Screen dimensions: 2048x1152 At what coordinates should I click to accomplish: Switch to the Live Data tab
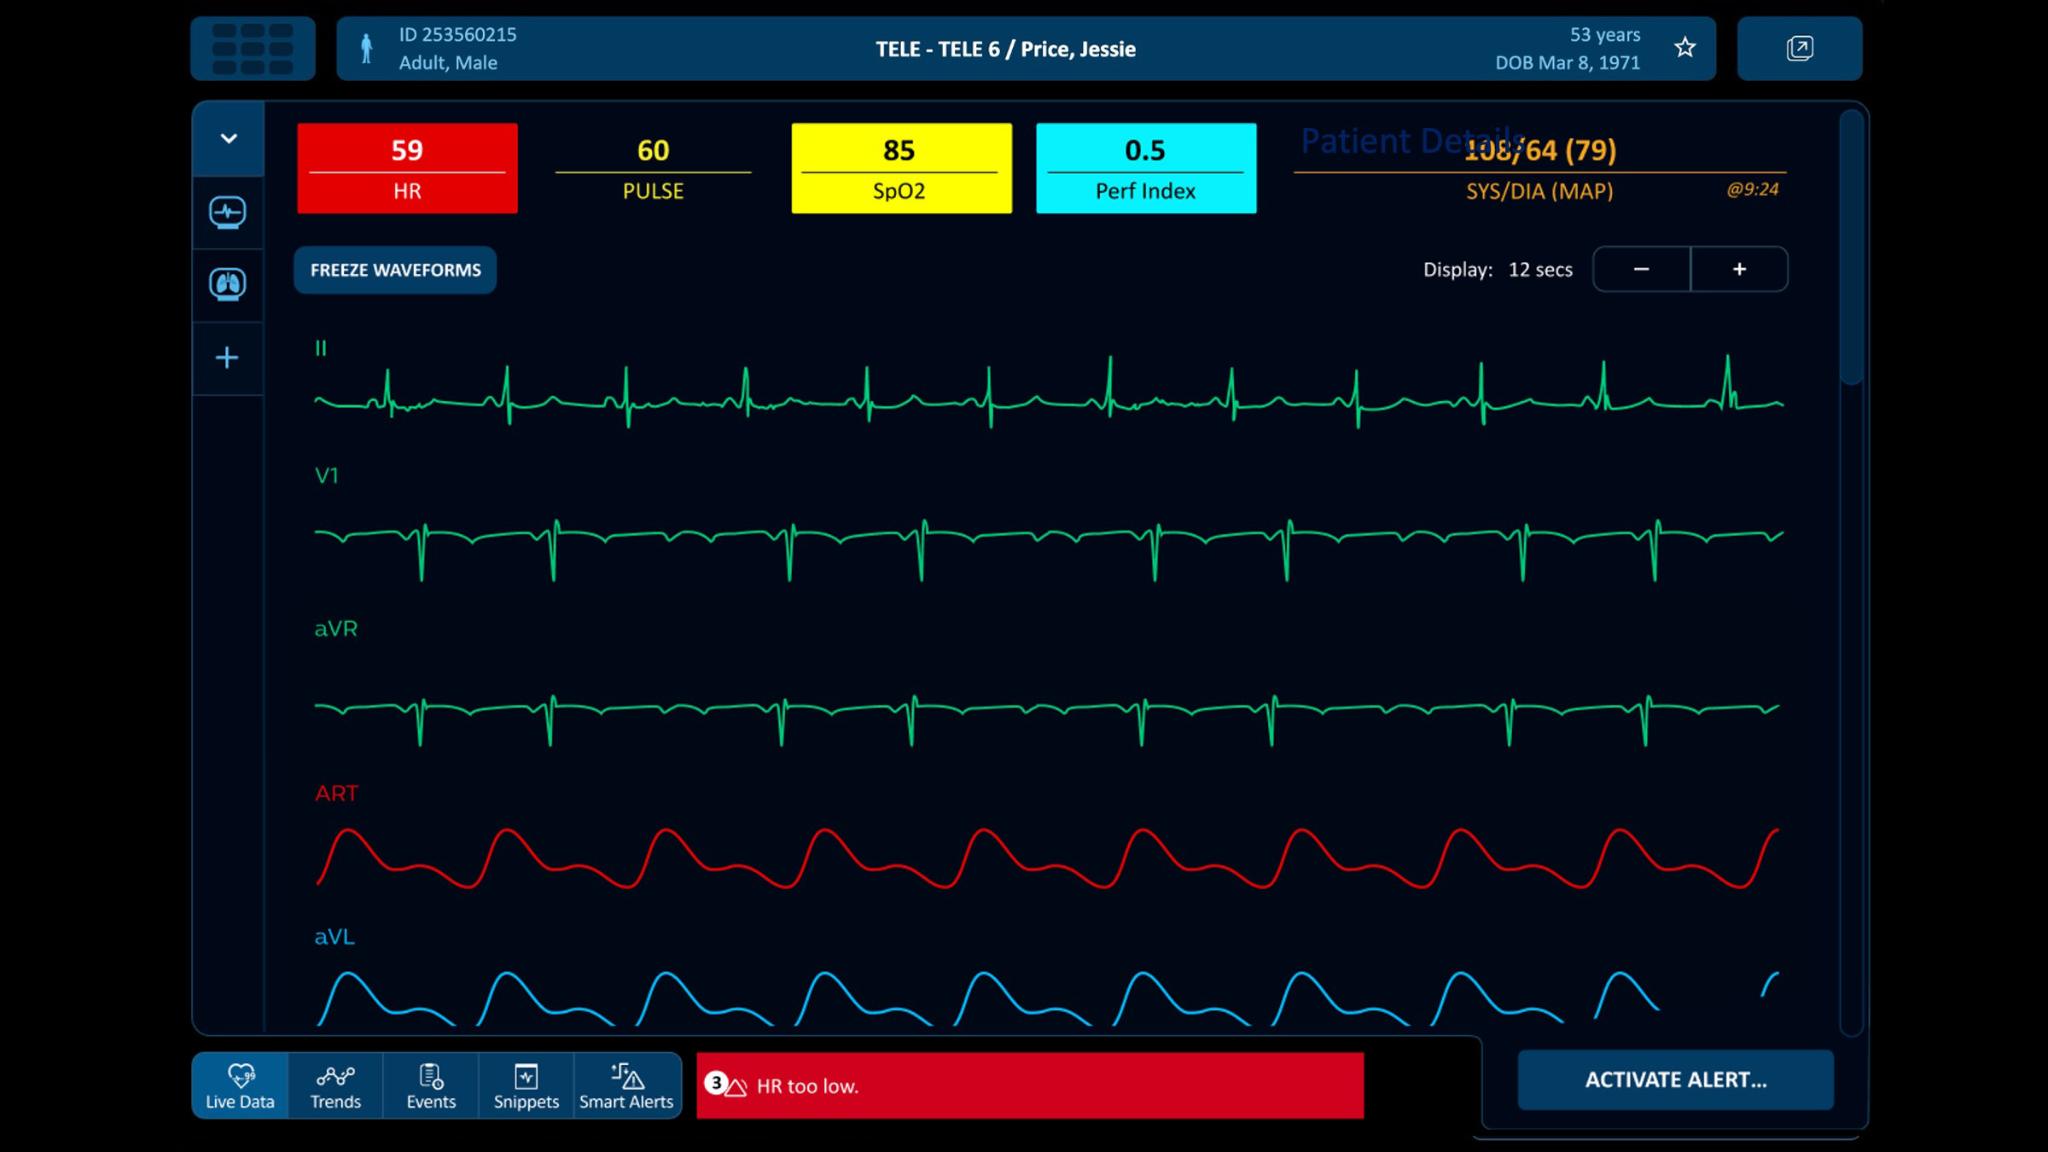click(240, 1085)
